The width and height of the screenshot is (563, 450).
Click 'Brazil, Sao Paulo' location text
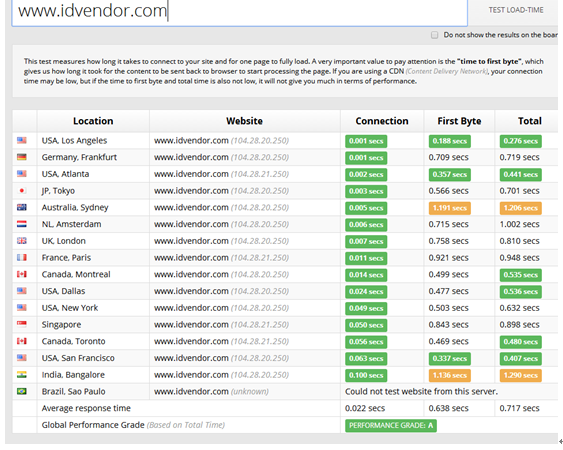click(74, 391)
